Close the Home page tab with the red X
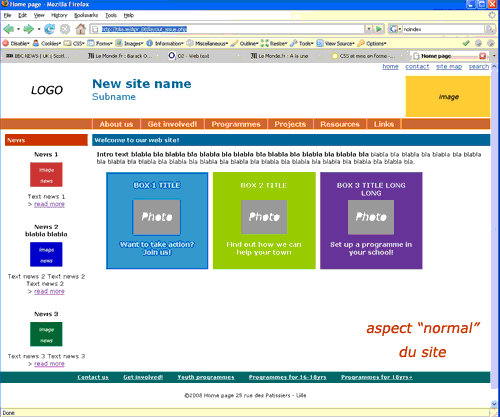Viewport: 500px width, 417px height. (482, 56)
